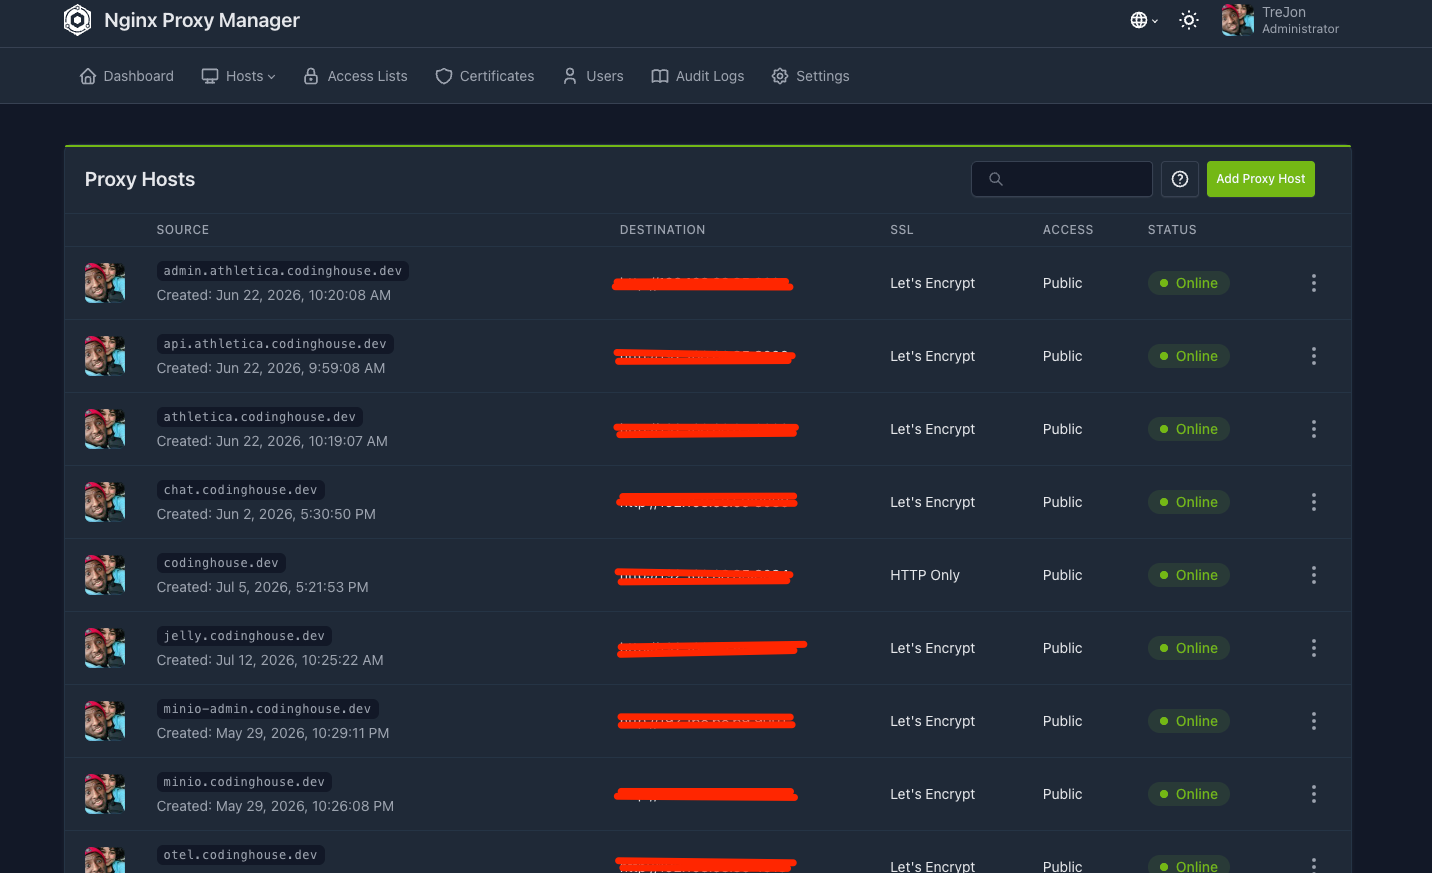The image size is (1432, 873).
Task: Open the Settings page
Action: coord(811,76)
